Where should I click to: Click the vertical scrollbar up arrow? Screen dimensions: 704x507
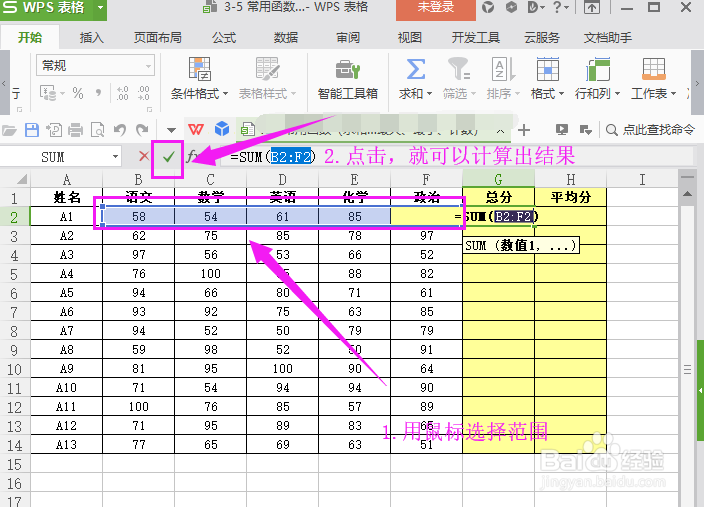[x=687, y=194]
